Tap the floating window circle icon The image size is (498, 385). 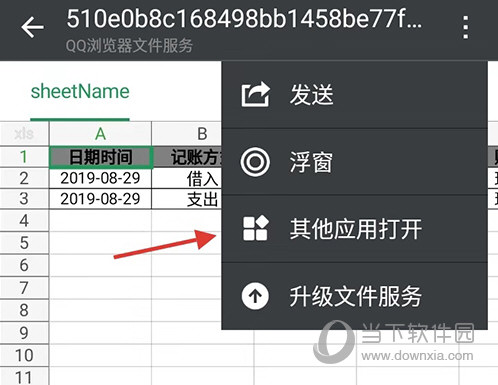pyautogui.click(x=255, y=162)
